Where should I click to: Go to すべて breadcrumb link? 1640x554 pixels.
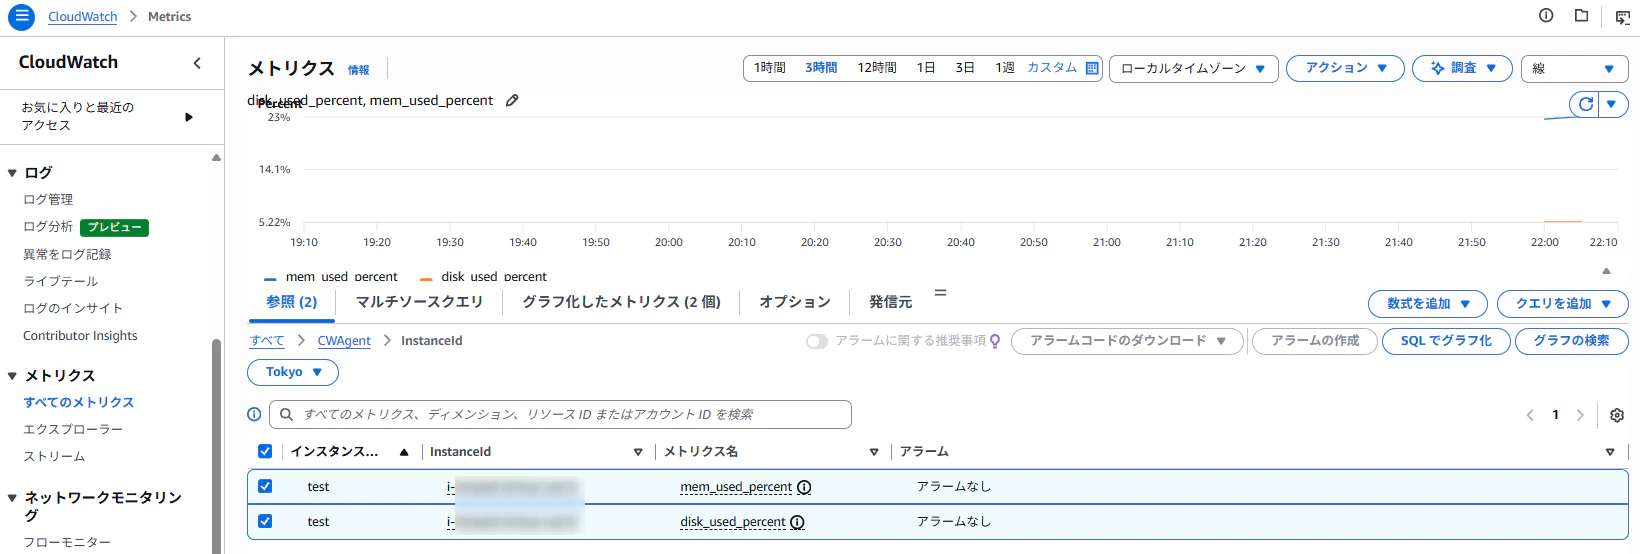[x=267, y=341]
